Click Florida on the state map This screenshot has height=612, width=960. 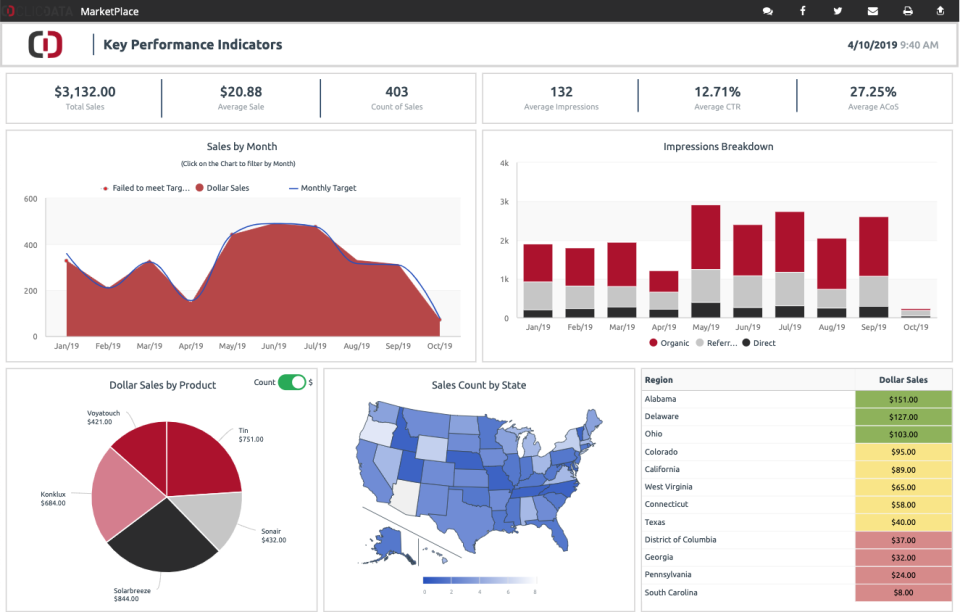(558, 534)
